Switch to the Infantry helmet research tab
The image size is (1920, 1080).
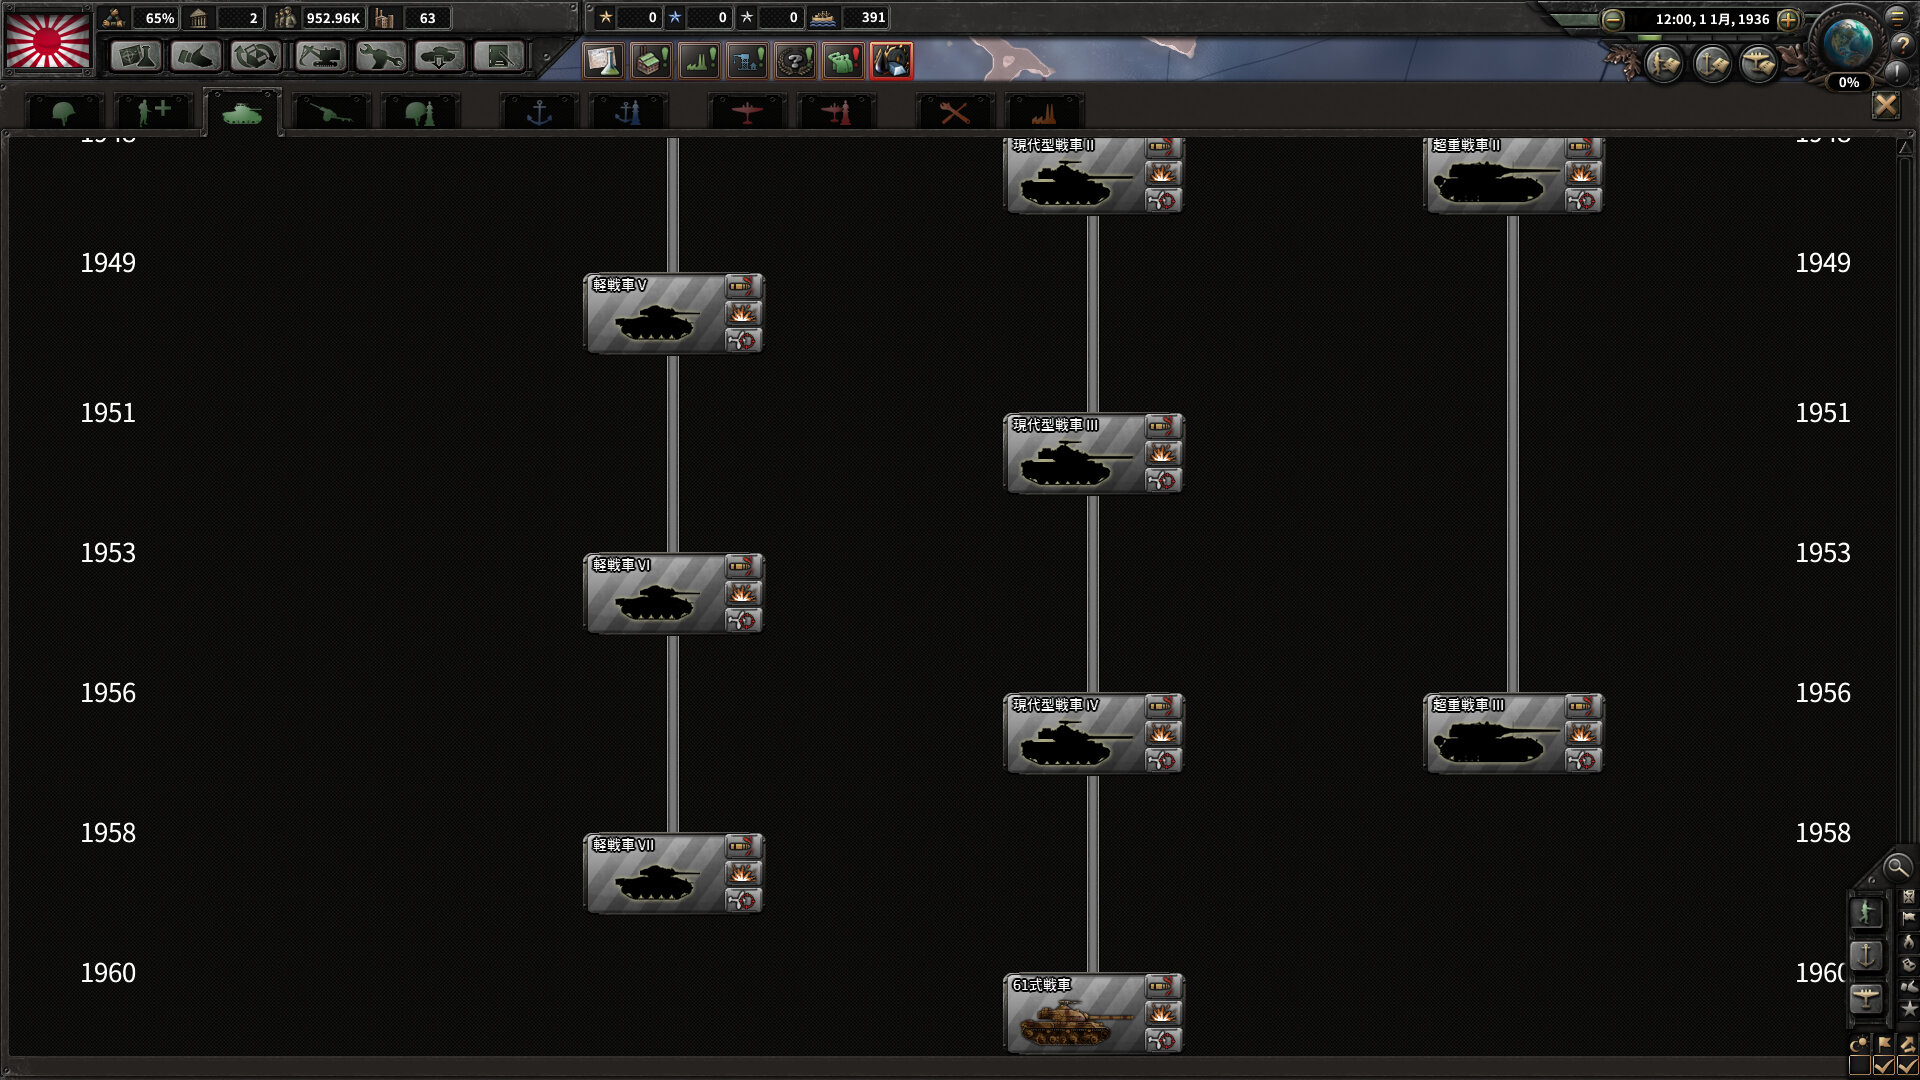tap(64, 113)
